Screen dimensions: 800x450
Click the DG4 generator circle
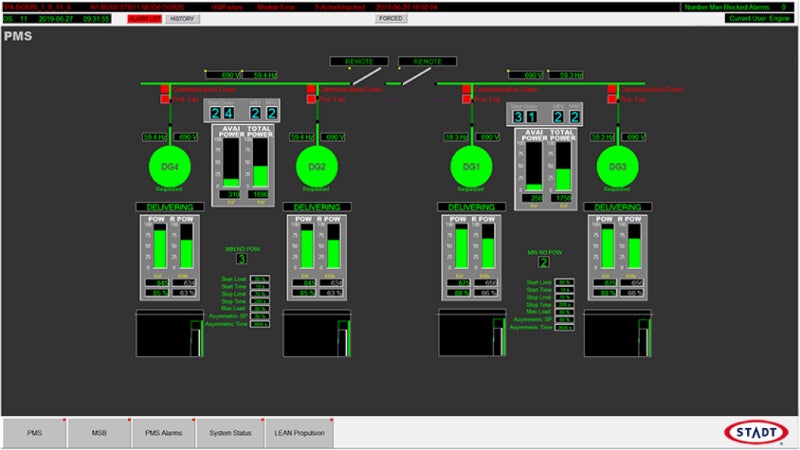[x=169, y=164]
